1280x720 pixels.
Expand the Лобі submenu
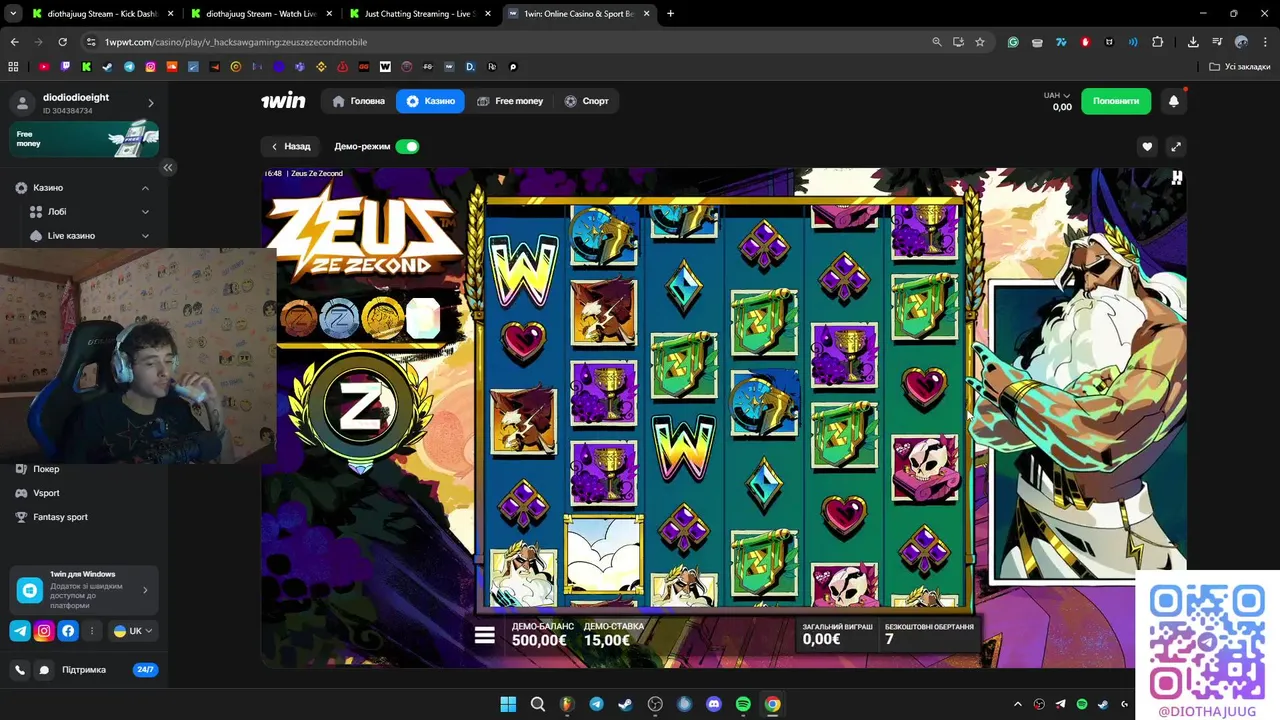(x=145, y=212)
